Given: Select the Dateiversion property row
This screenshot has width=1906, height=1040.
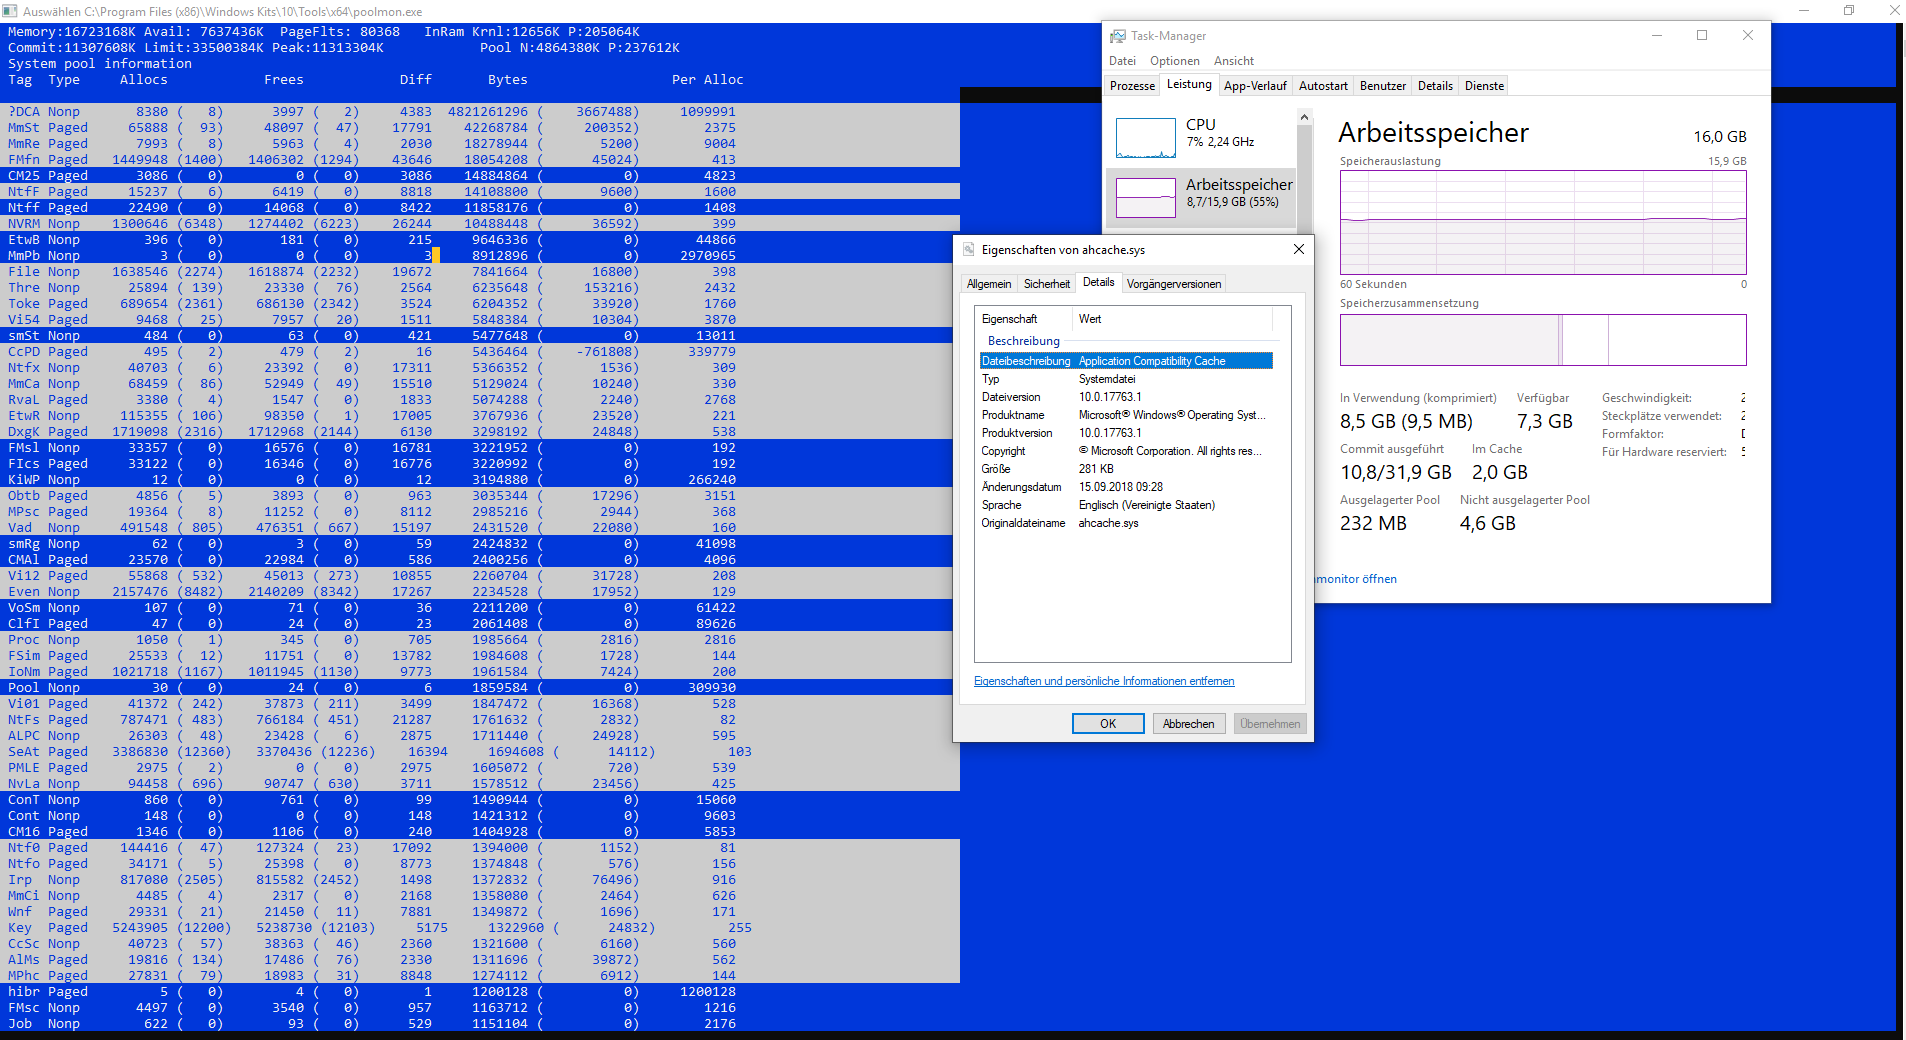Looking at the screenshot, I should click(1126, 397).
